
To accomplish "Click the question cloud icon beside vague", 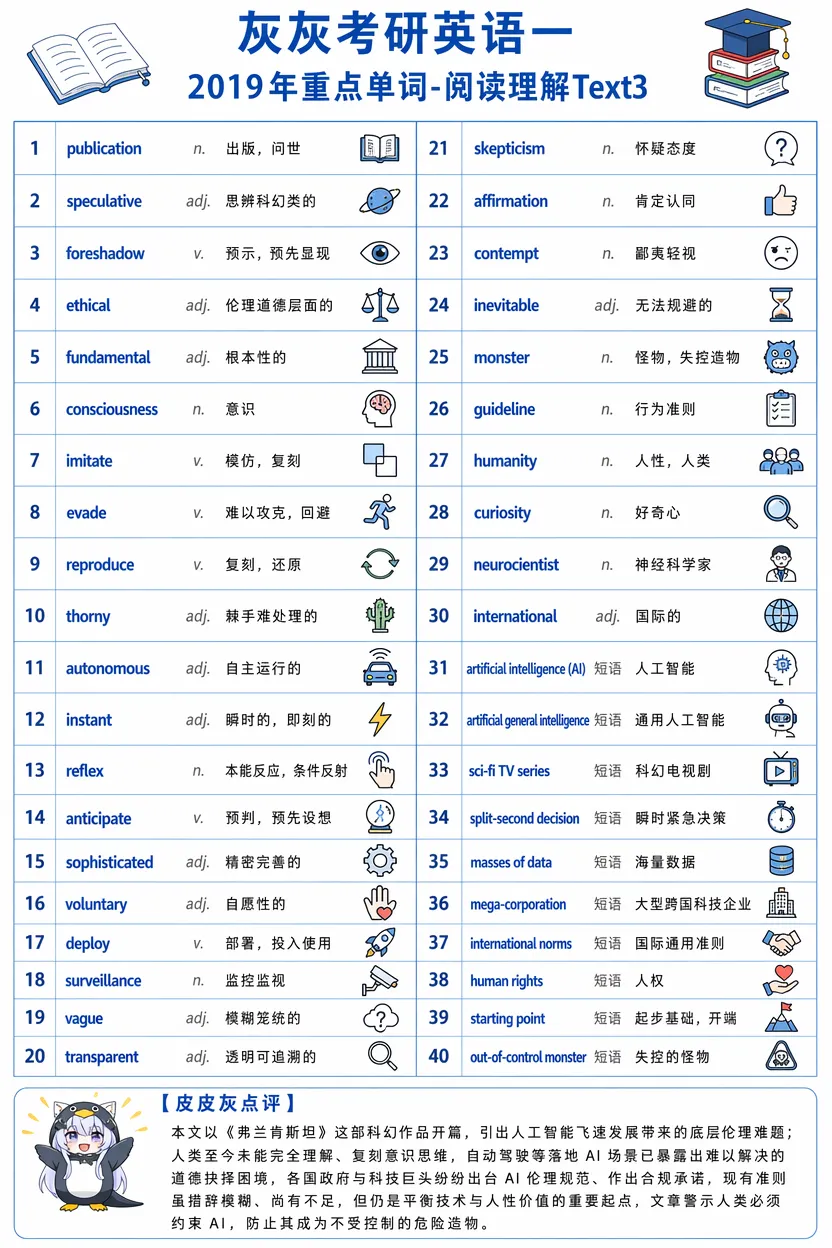I will (380, 1018).
